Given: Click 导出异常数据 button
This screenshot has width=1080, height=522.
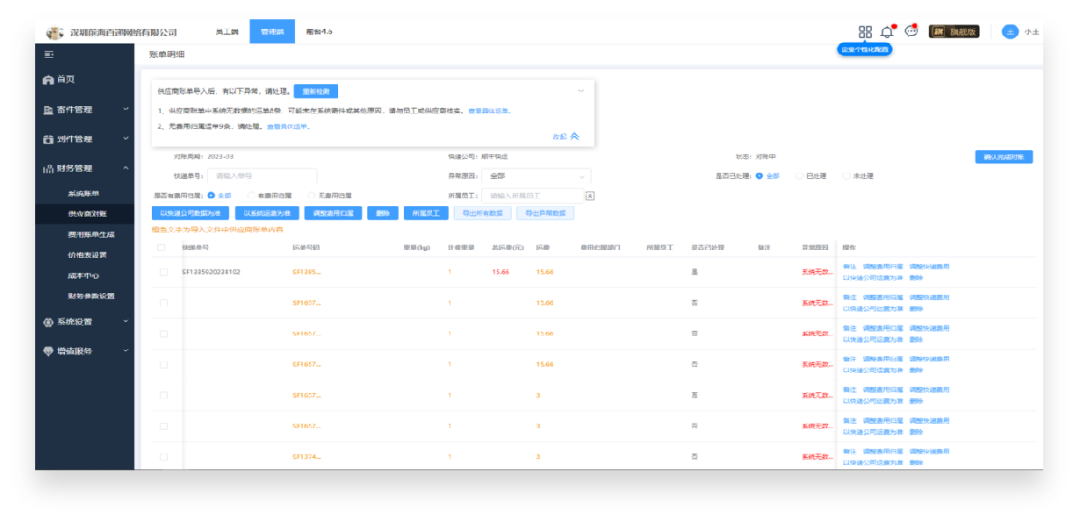Looking at the screenshot, I should [546, 213].
